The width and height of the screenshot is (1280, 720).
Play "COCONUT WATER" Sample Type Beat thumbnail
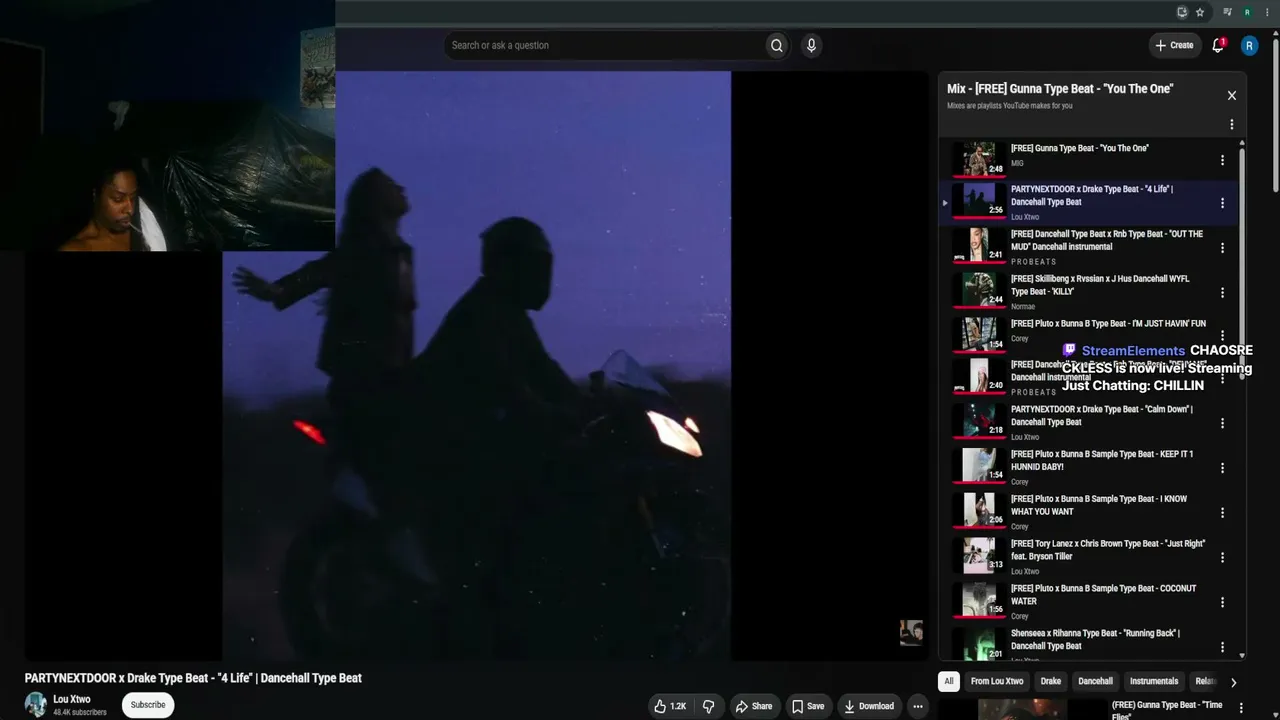(x=978, y=600)
